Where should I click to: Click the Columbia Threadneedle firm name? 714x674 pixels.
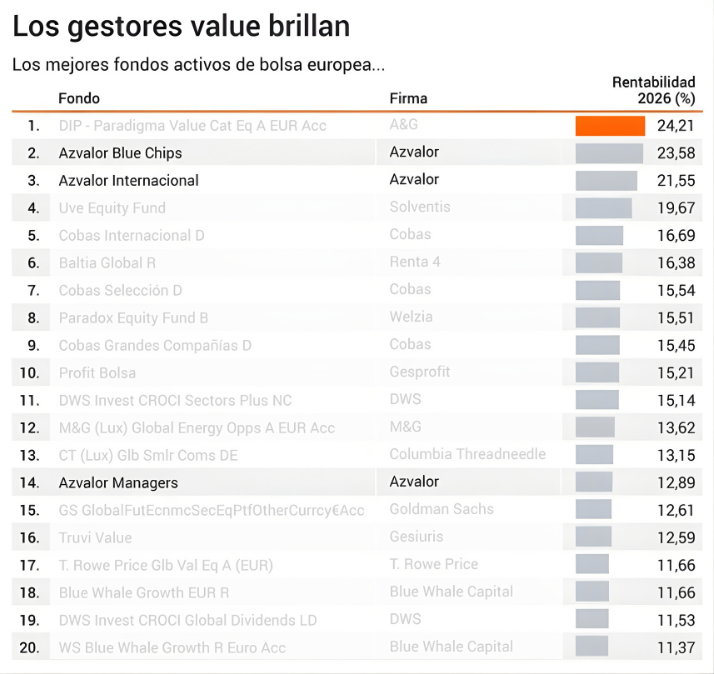467,454
